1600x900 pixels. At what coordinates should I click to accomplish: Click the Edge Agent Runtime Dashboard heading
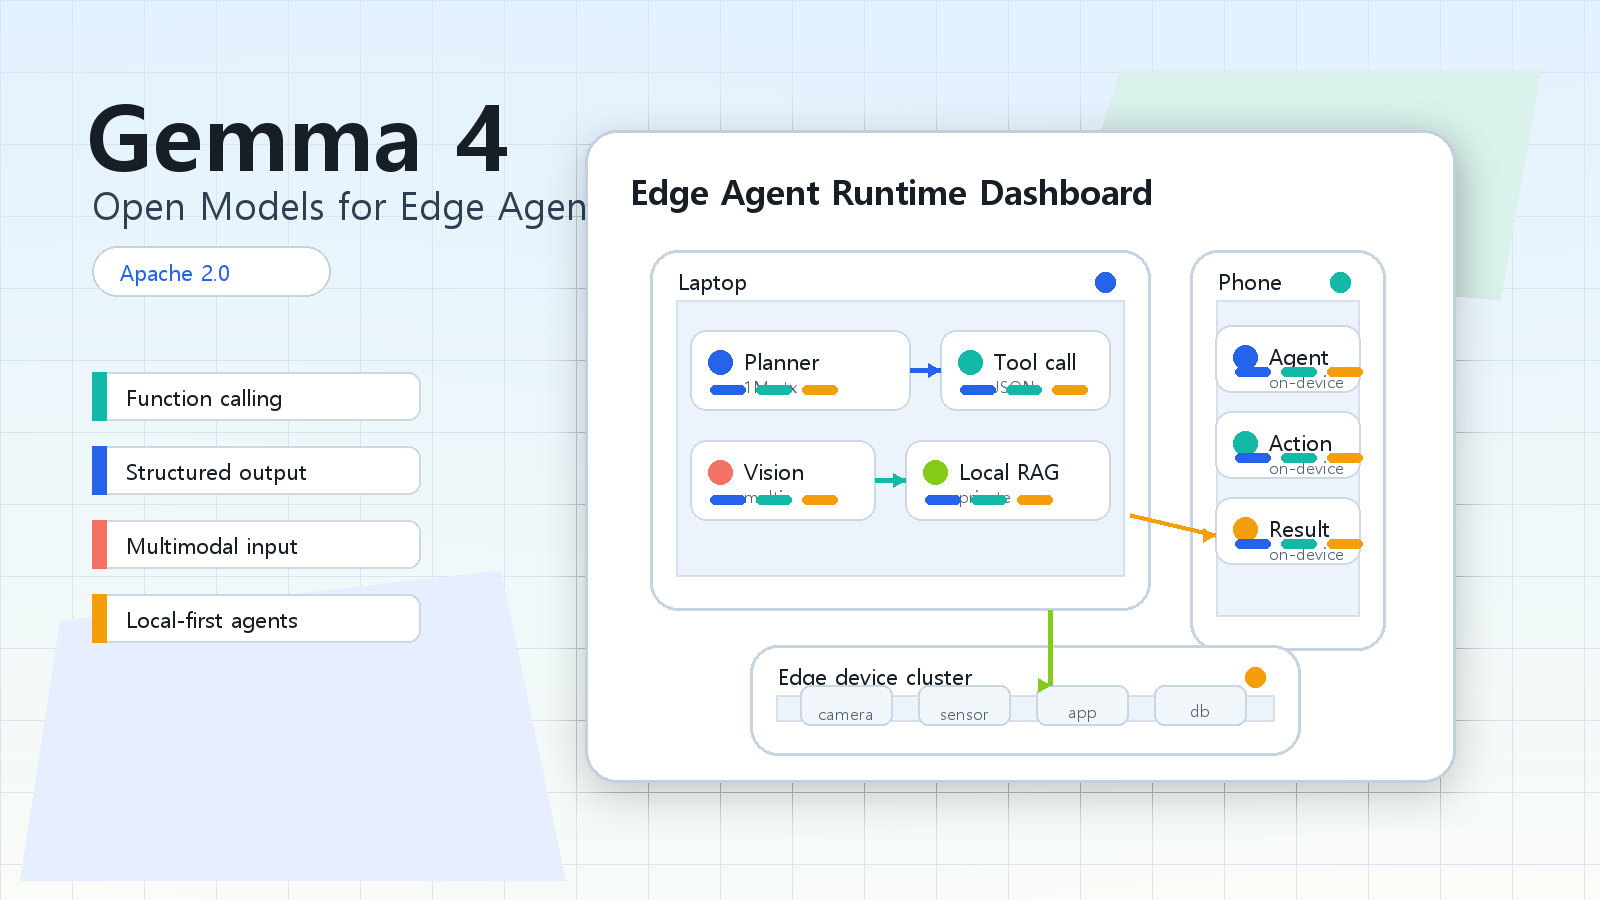click(891, 193)
